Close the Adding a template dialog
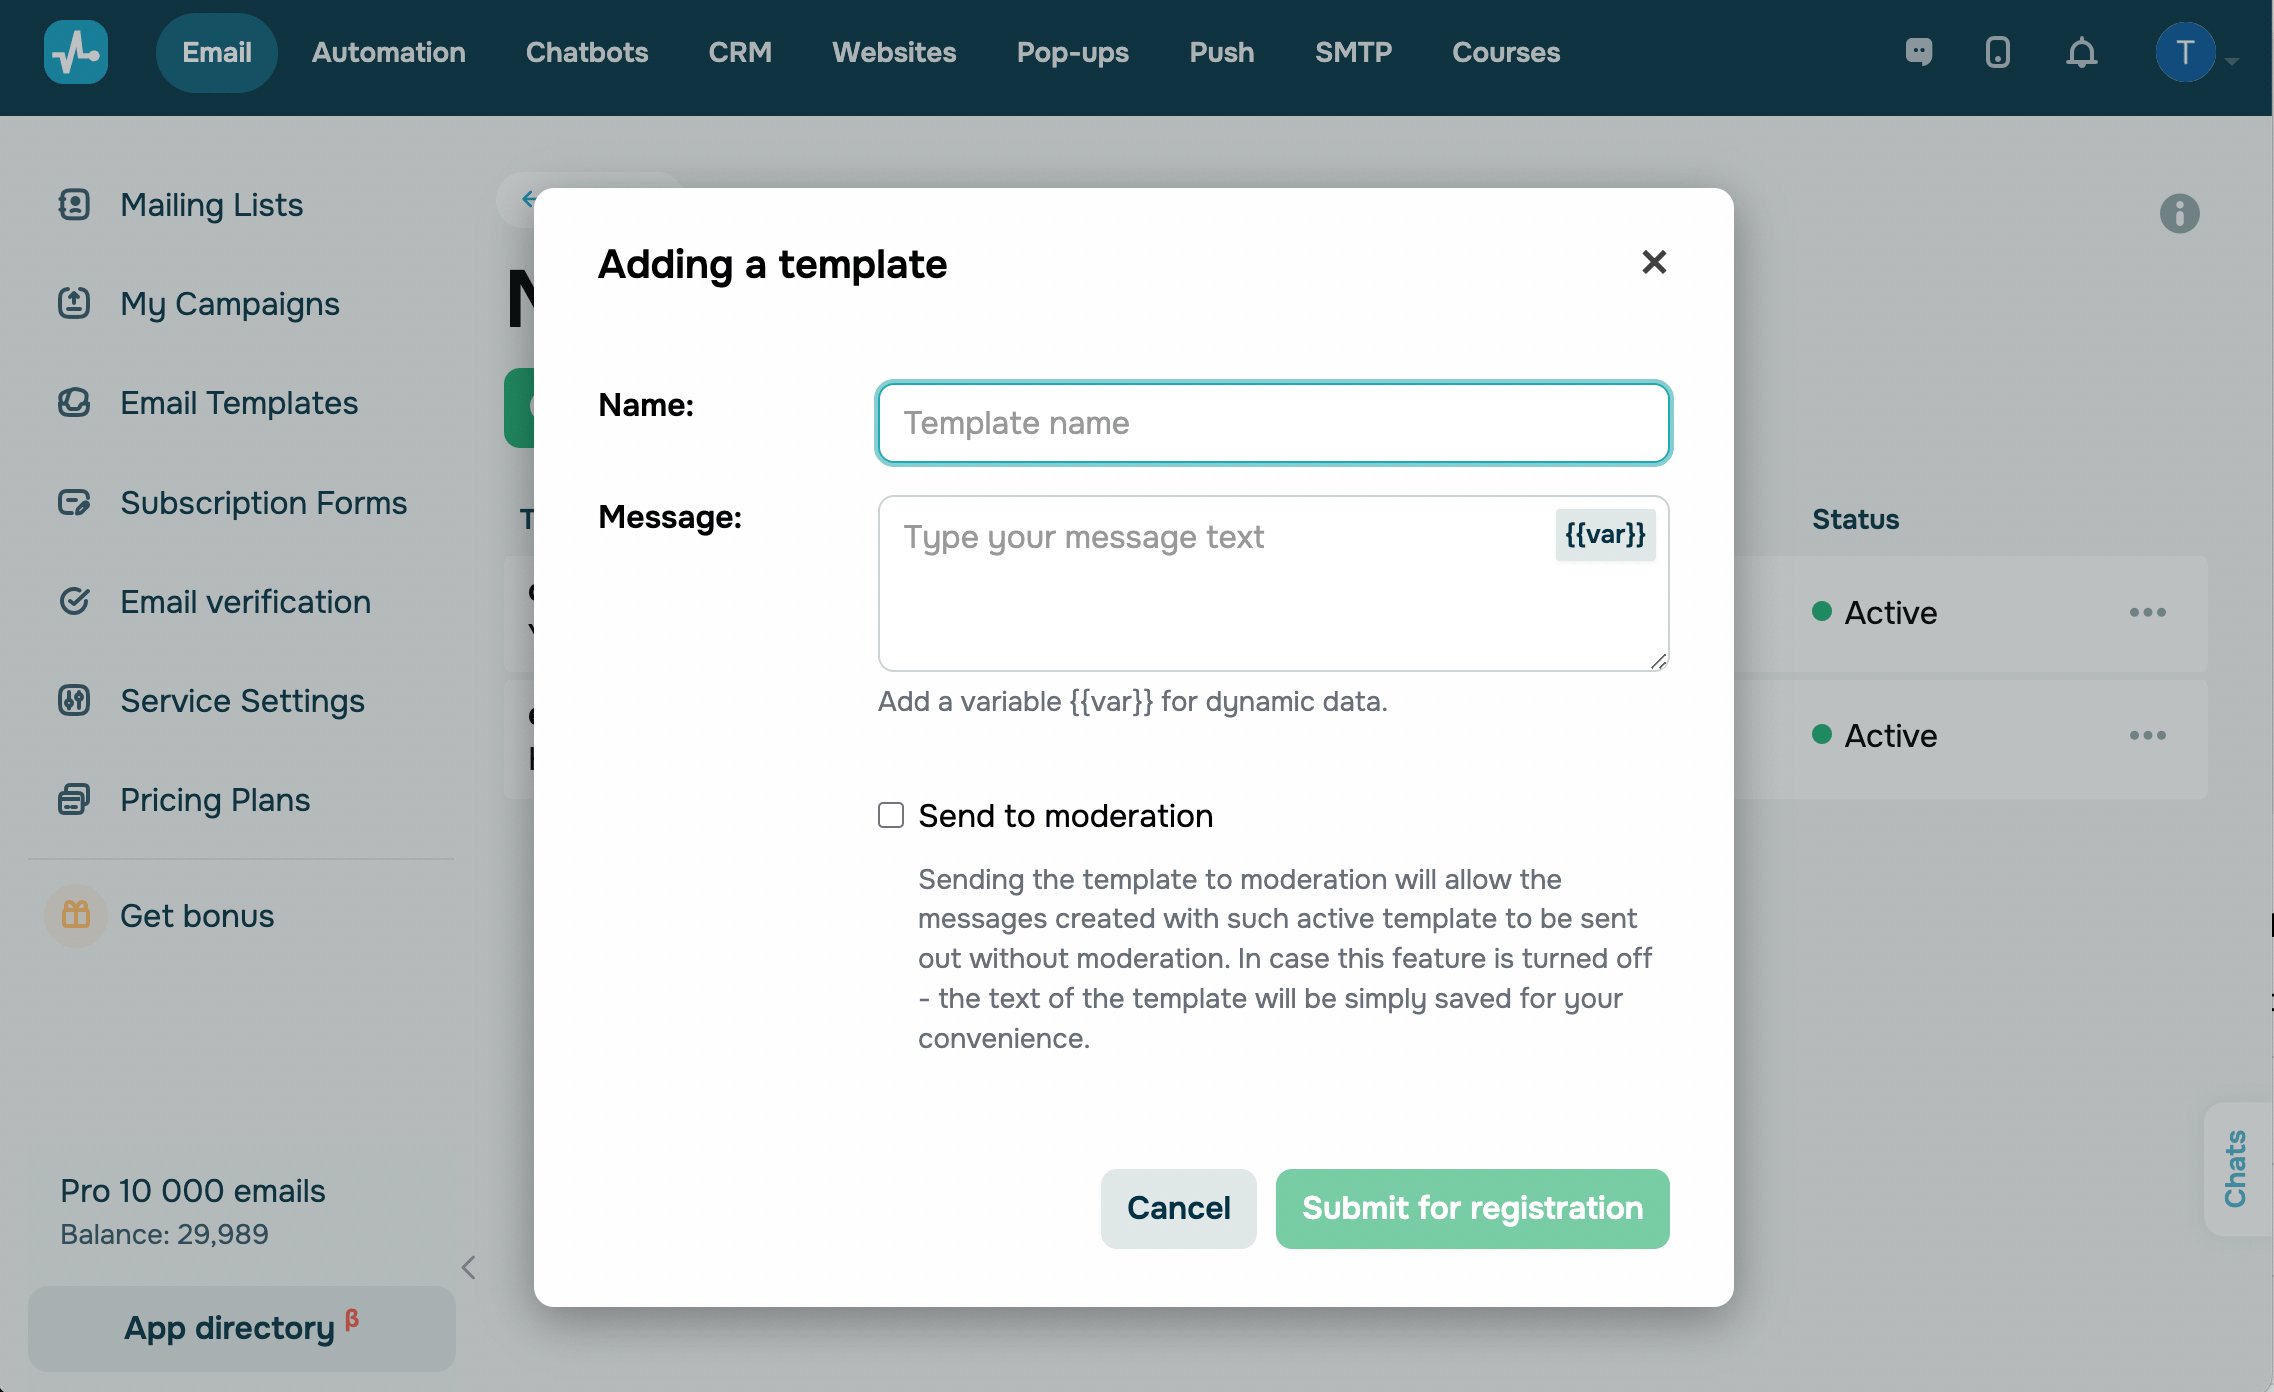Screen dimensions: 2274x1392 click(x=1654, y=262)
